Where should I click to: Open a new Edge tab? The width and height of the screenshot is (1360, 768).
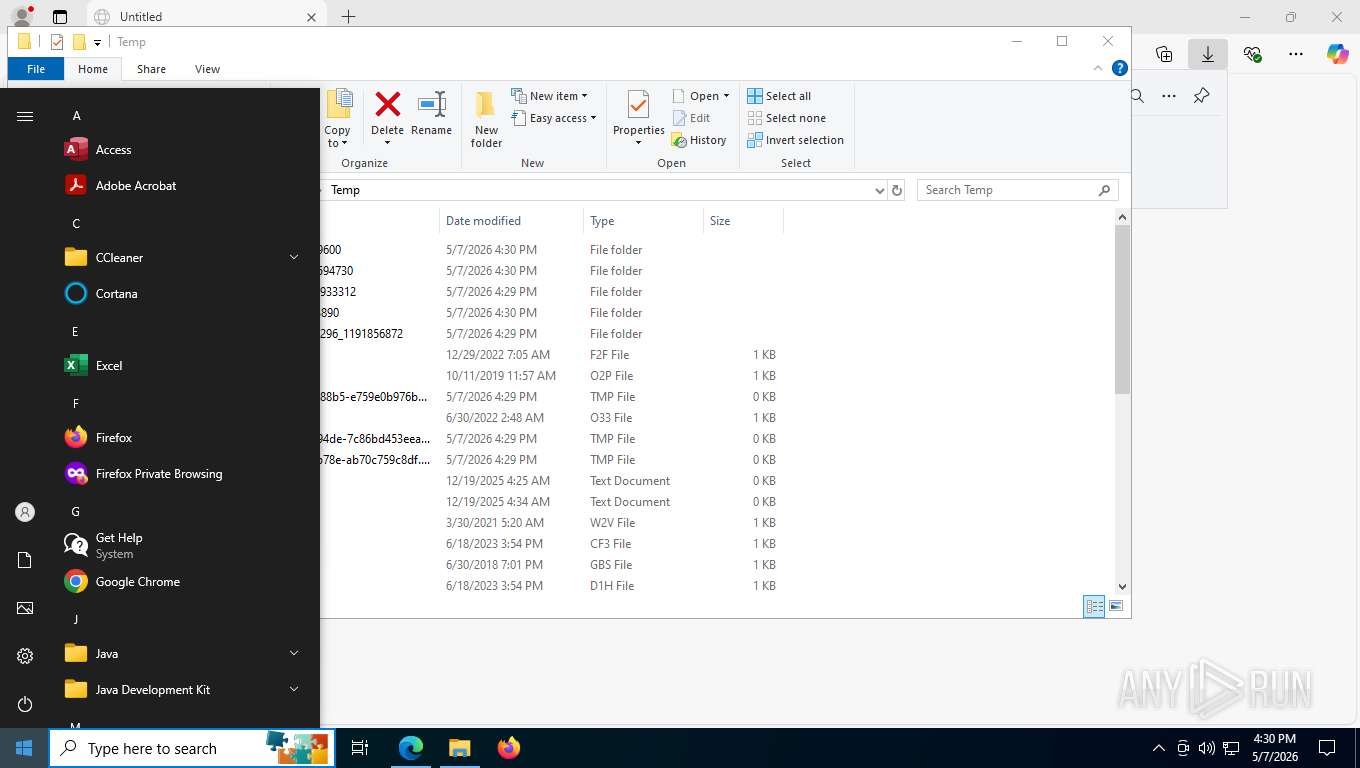click(x=348, y=16)
